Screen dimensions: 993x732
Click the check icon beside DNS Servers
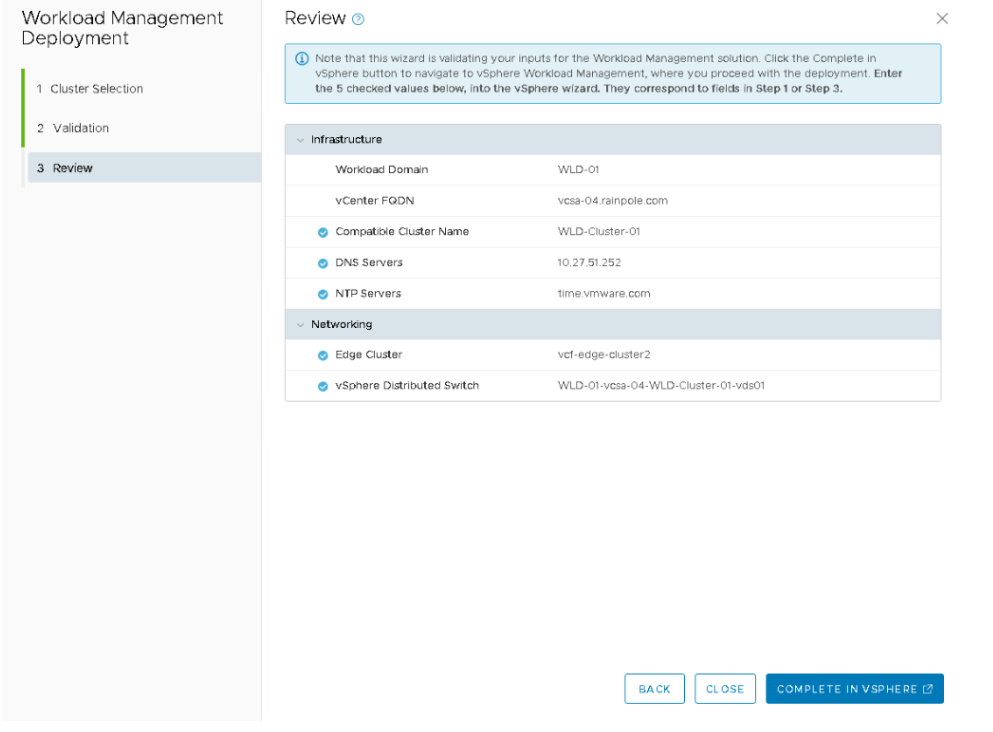[323, 263]
